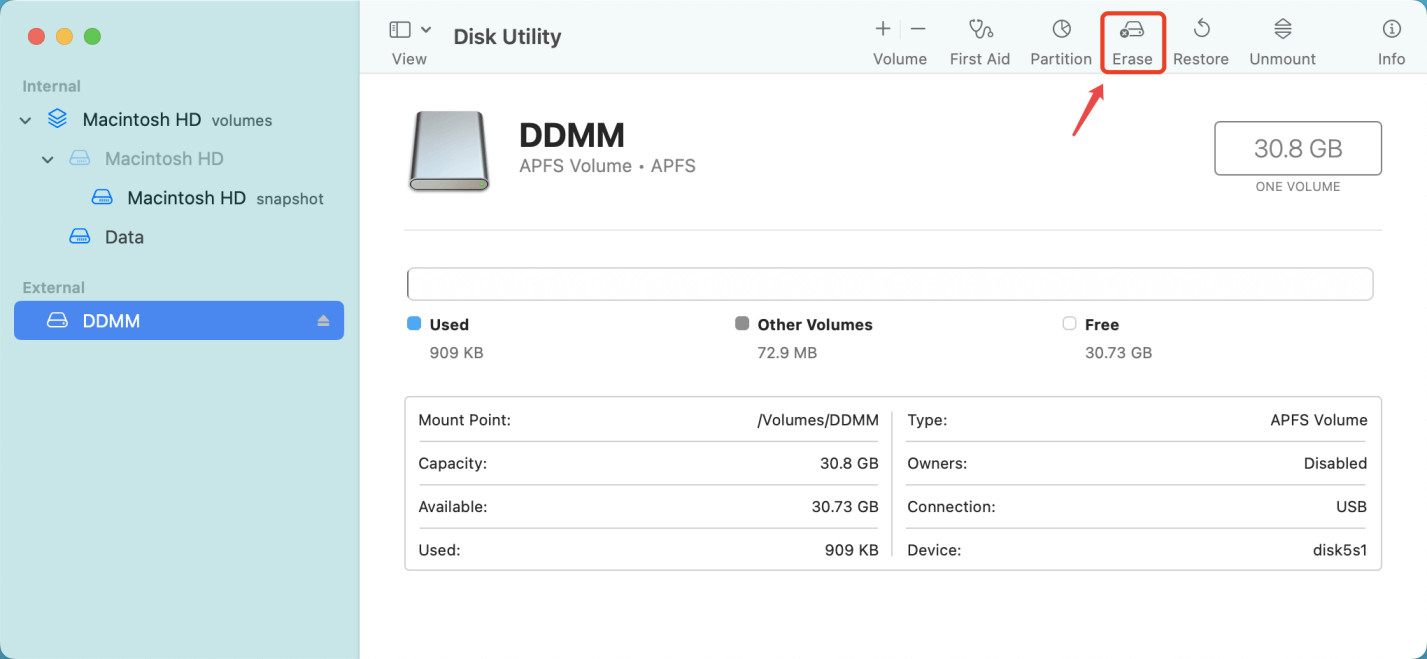Add a new APFS volume
Image resolution: width=1427 pixels, height=659 pixels.
tap(881, 30)
